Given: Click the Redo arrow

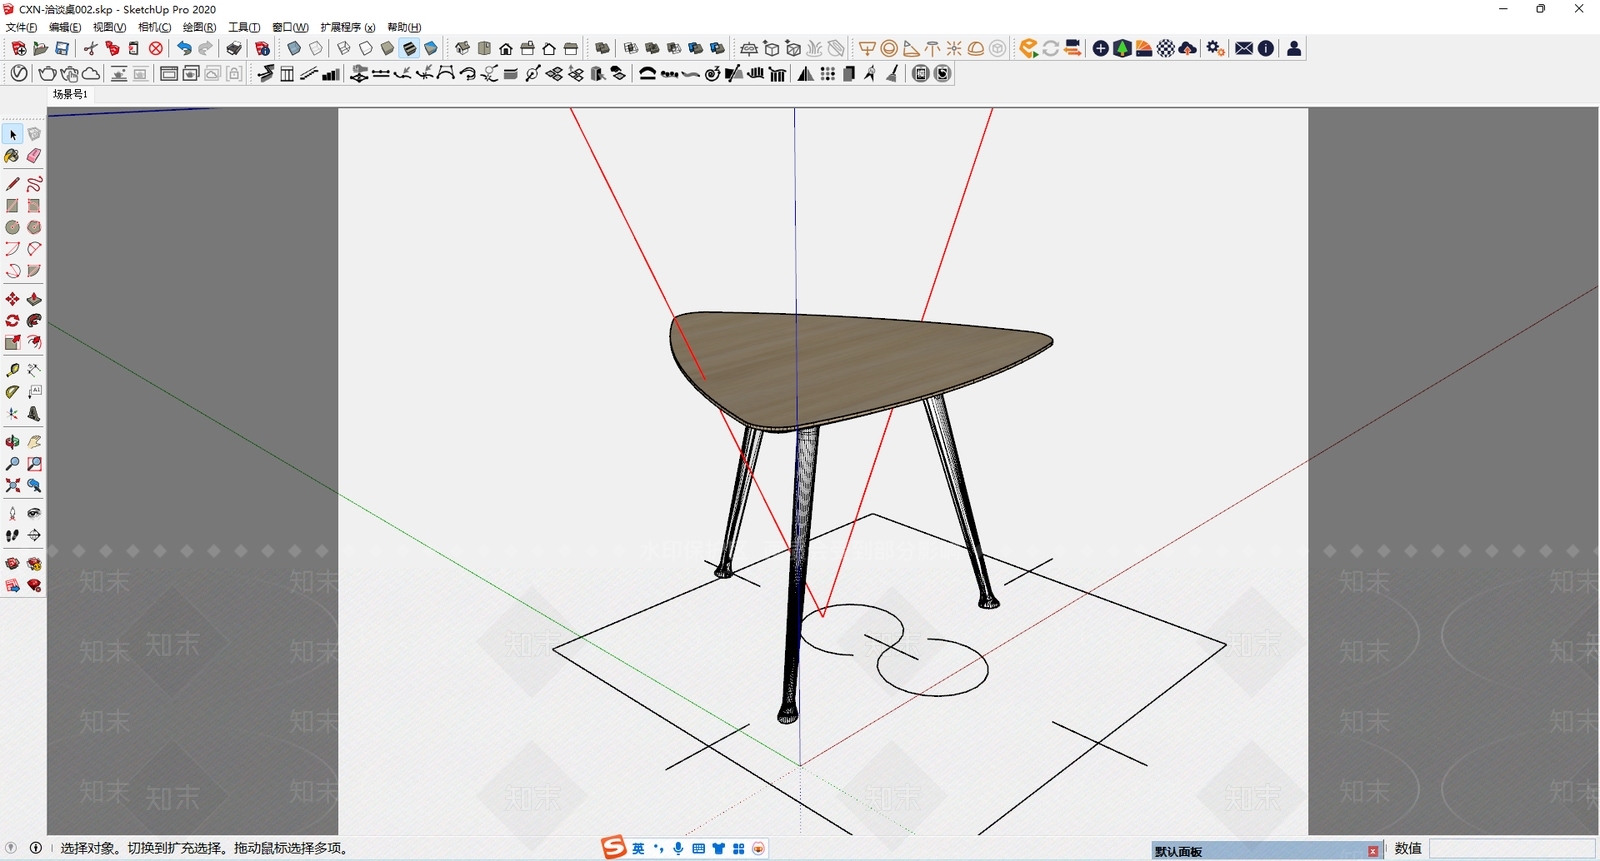Looking at the screenshot, I should [x=206, y=48].
